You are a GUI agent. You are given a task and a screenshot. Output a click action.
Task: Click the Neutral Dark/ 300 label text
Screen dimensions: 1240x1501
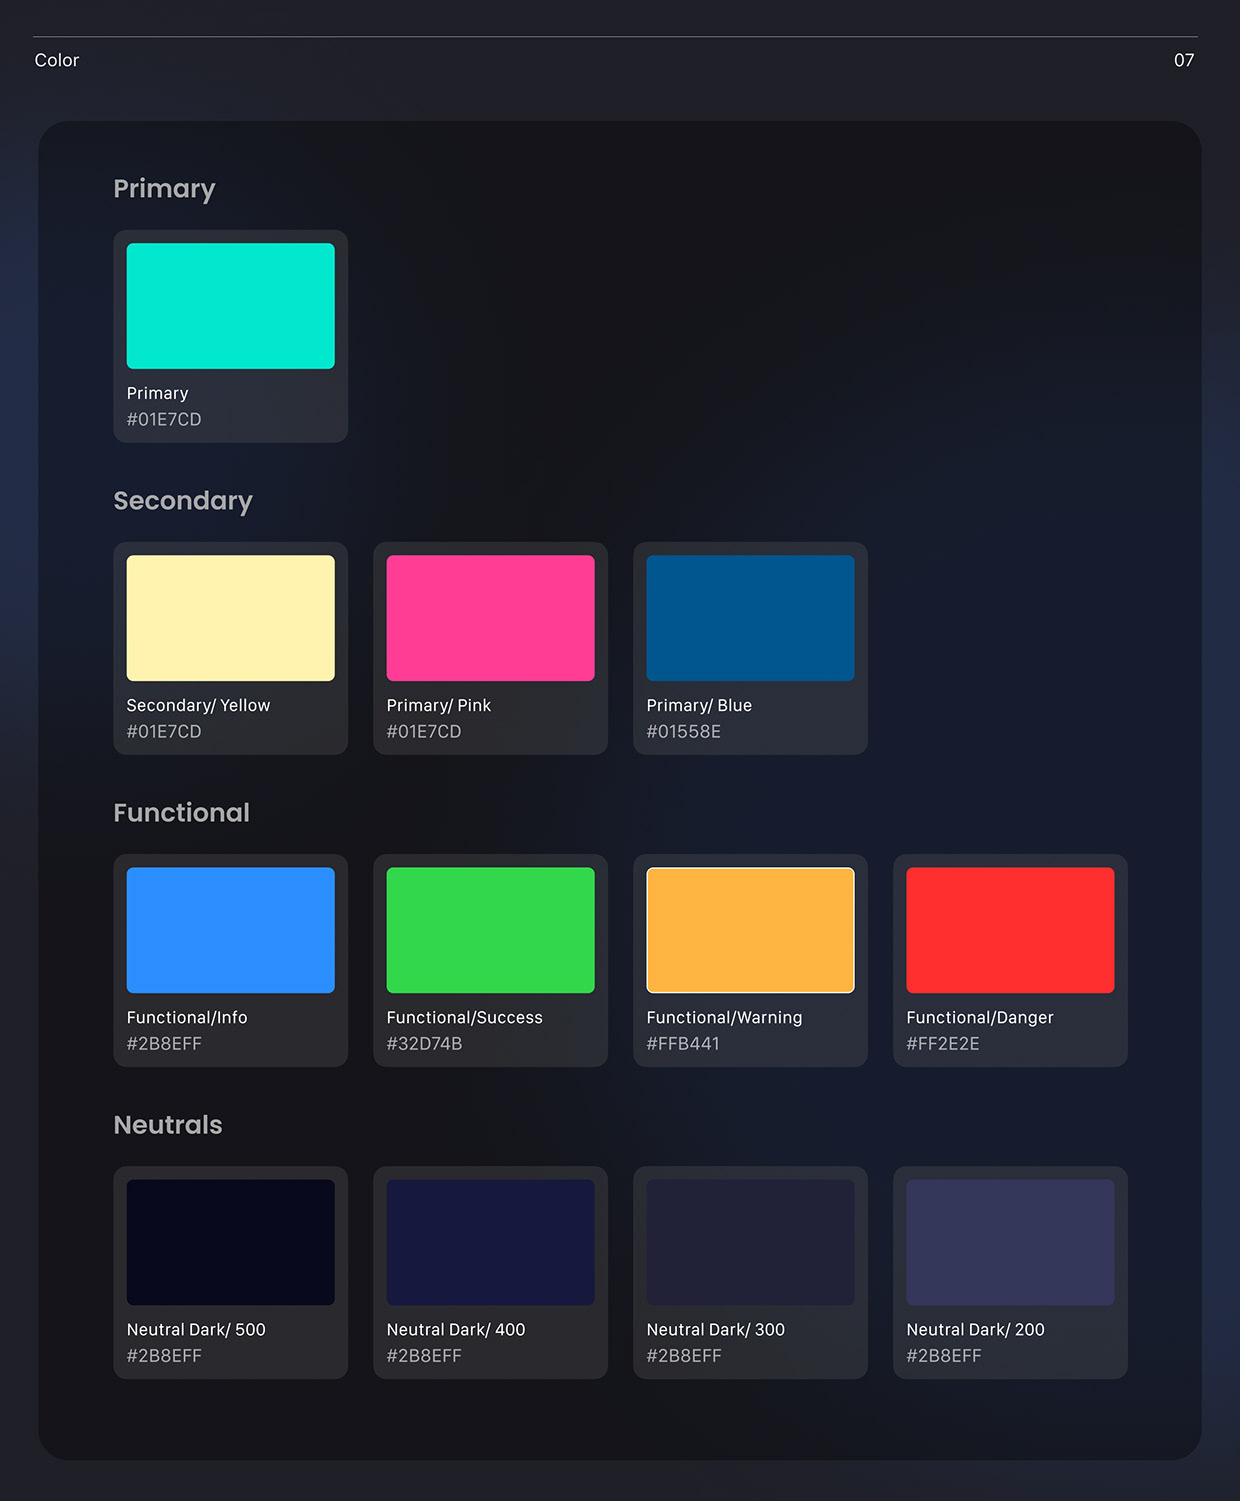[716, 1329]
